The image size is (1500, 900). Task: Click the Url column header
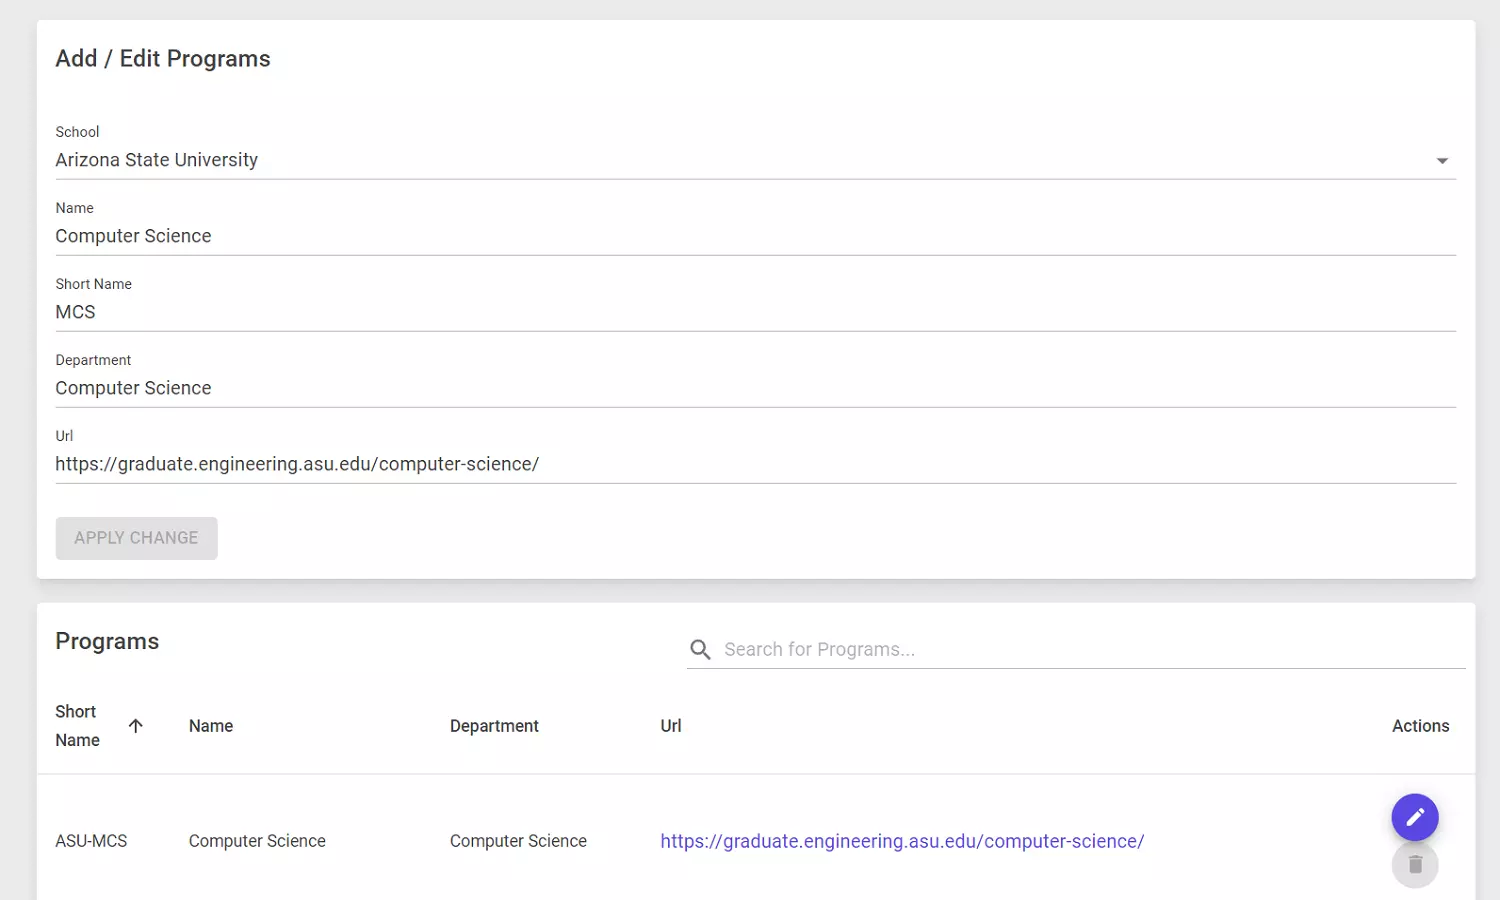point(670,726)
